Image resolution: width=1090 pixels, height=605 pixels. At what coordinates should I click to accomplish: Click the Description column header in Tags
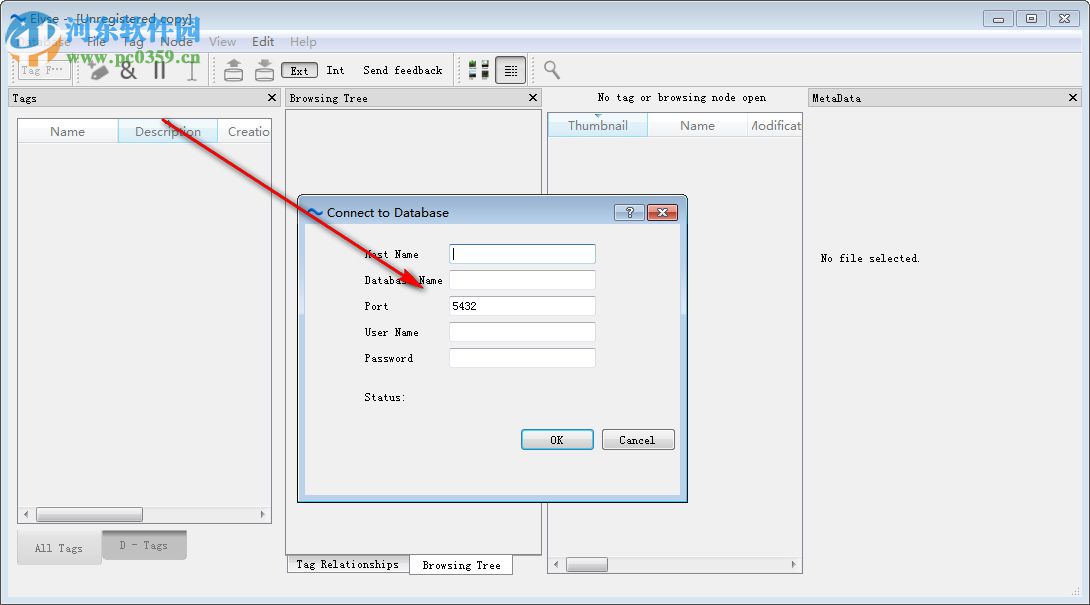click(x=168, y=131)
